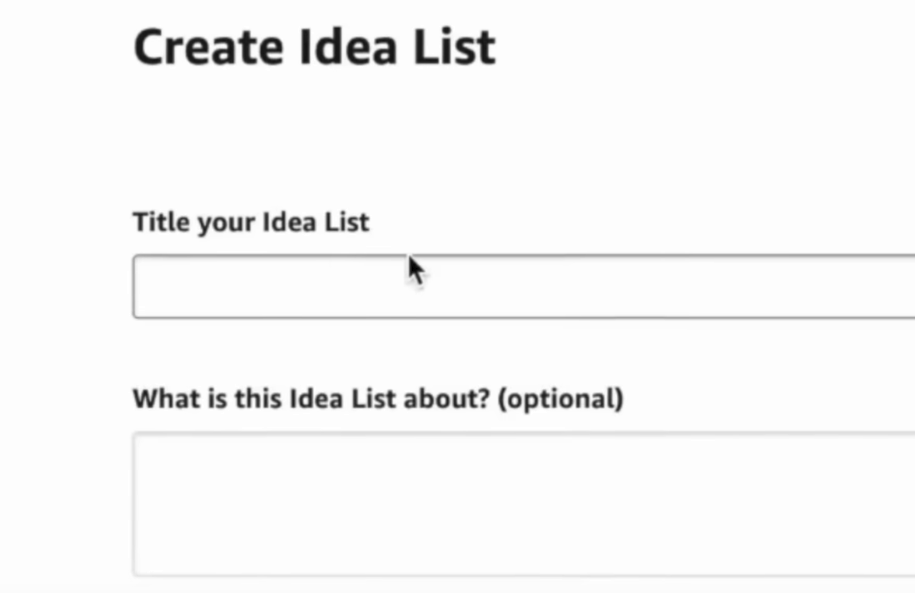Click the word "Create" in the heading
This screenshot has width=915, height=593.
point(194,47)
